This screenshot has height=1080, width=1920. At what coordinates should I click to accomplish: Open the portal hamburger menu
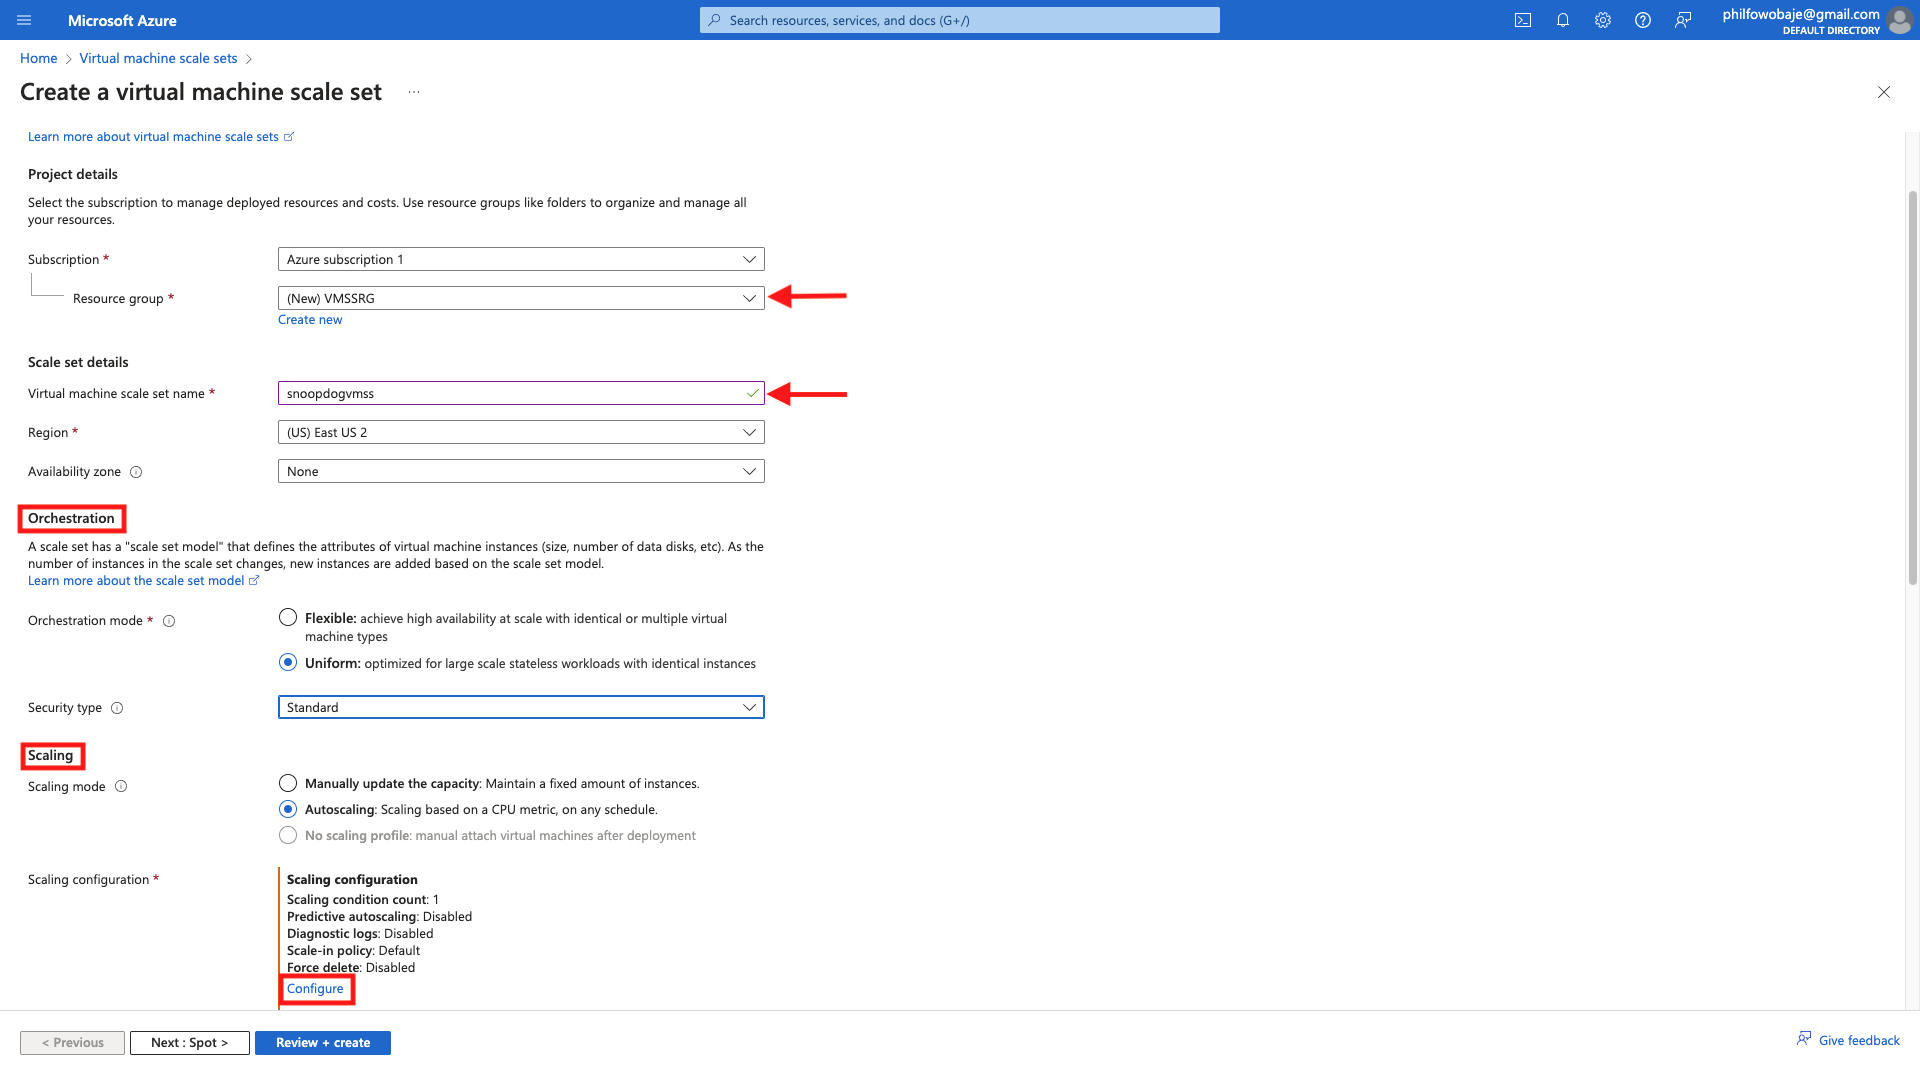24,20
